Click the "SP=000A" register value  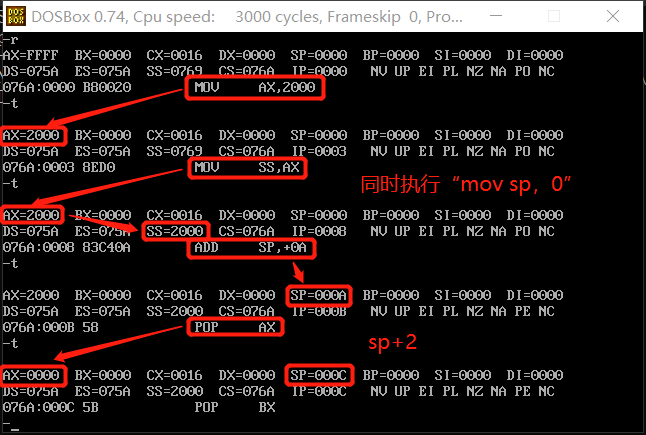[x=318, y=295]
